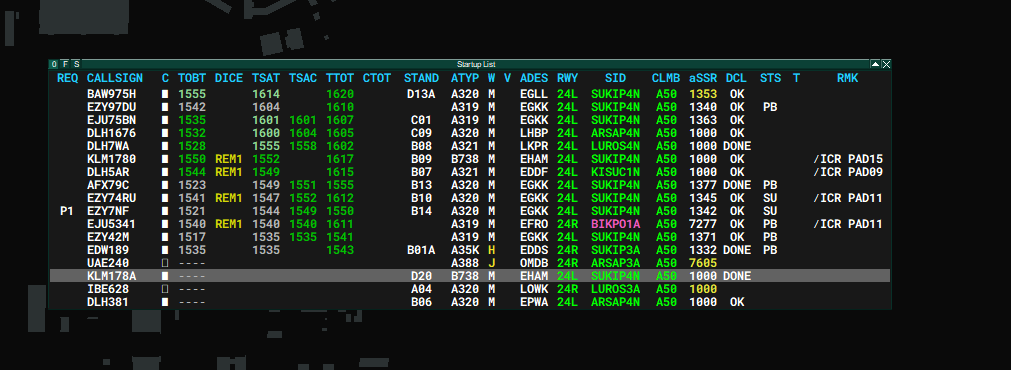Click the RMK column header

click(848, 78)
